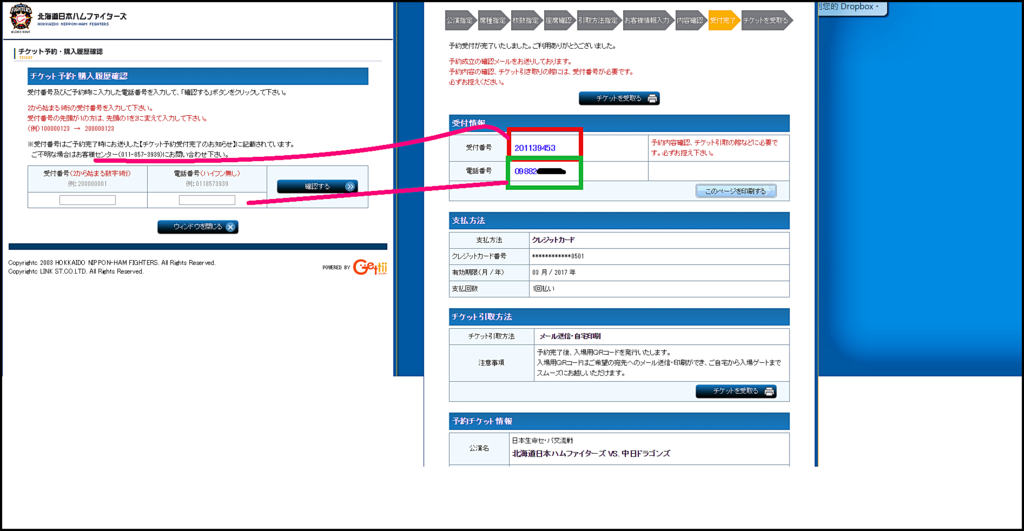Select the 座席確認 step in progress bar
Viewport: 1024px width, 531px height.
(x=558, y=20)
